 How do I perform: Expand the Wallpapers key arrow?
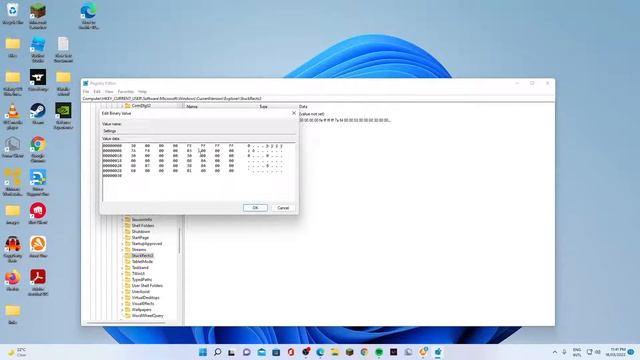[x=122, y=310]
